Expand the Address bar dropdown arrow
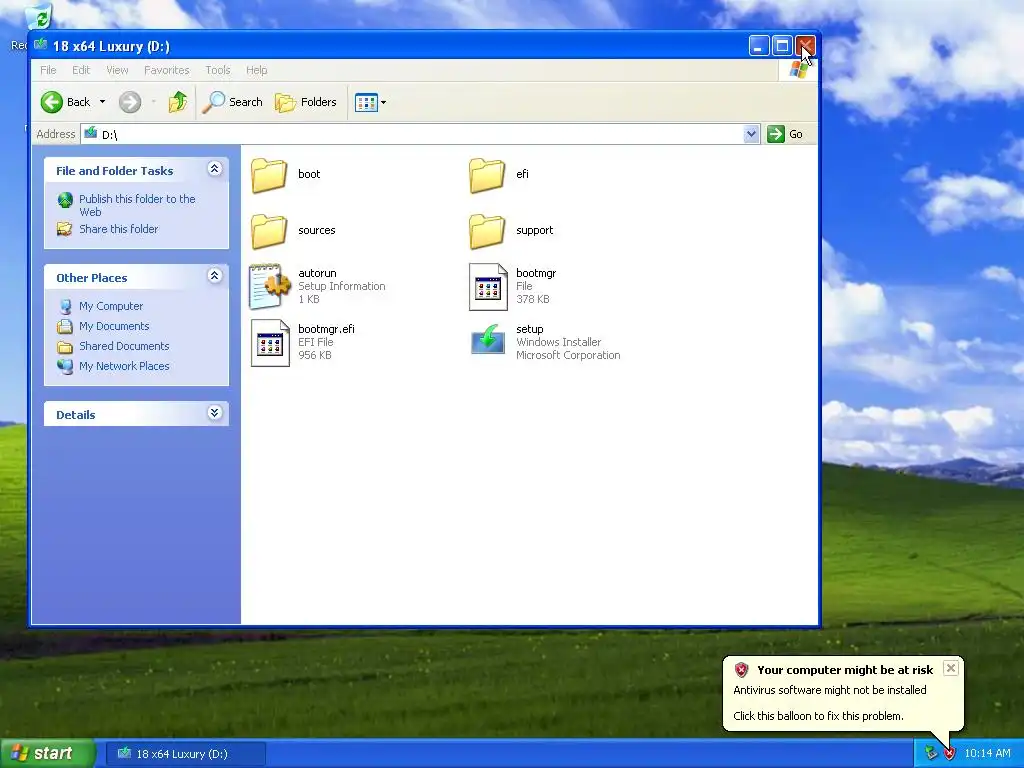The image size is (1024, 768). [x=752, y=134]
